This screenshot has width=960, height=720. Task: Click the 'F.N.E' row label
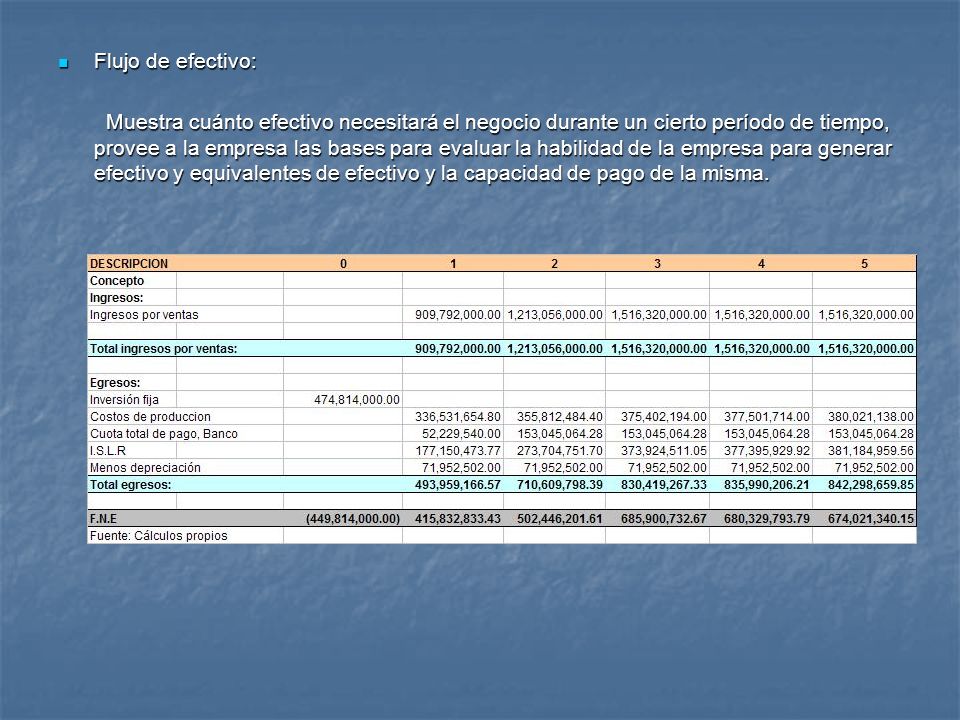coord(103,519)
